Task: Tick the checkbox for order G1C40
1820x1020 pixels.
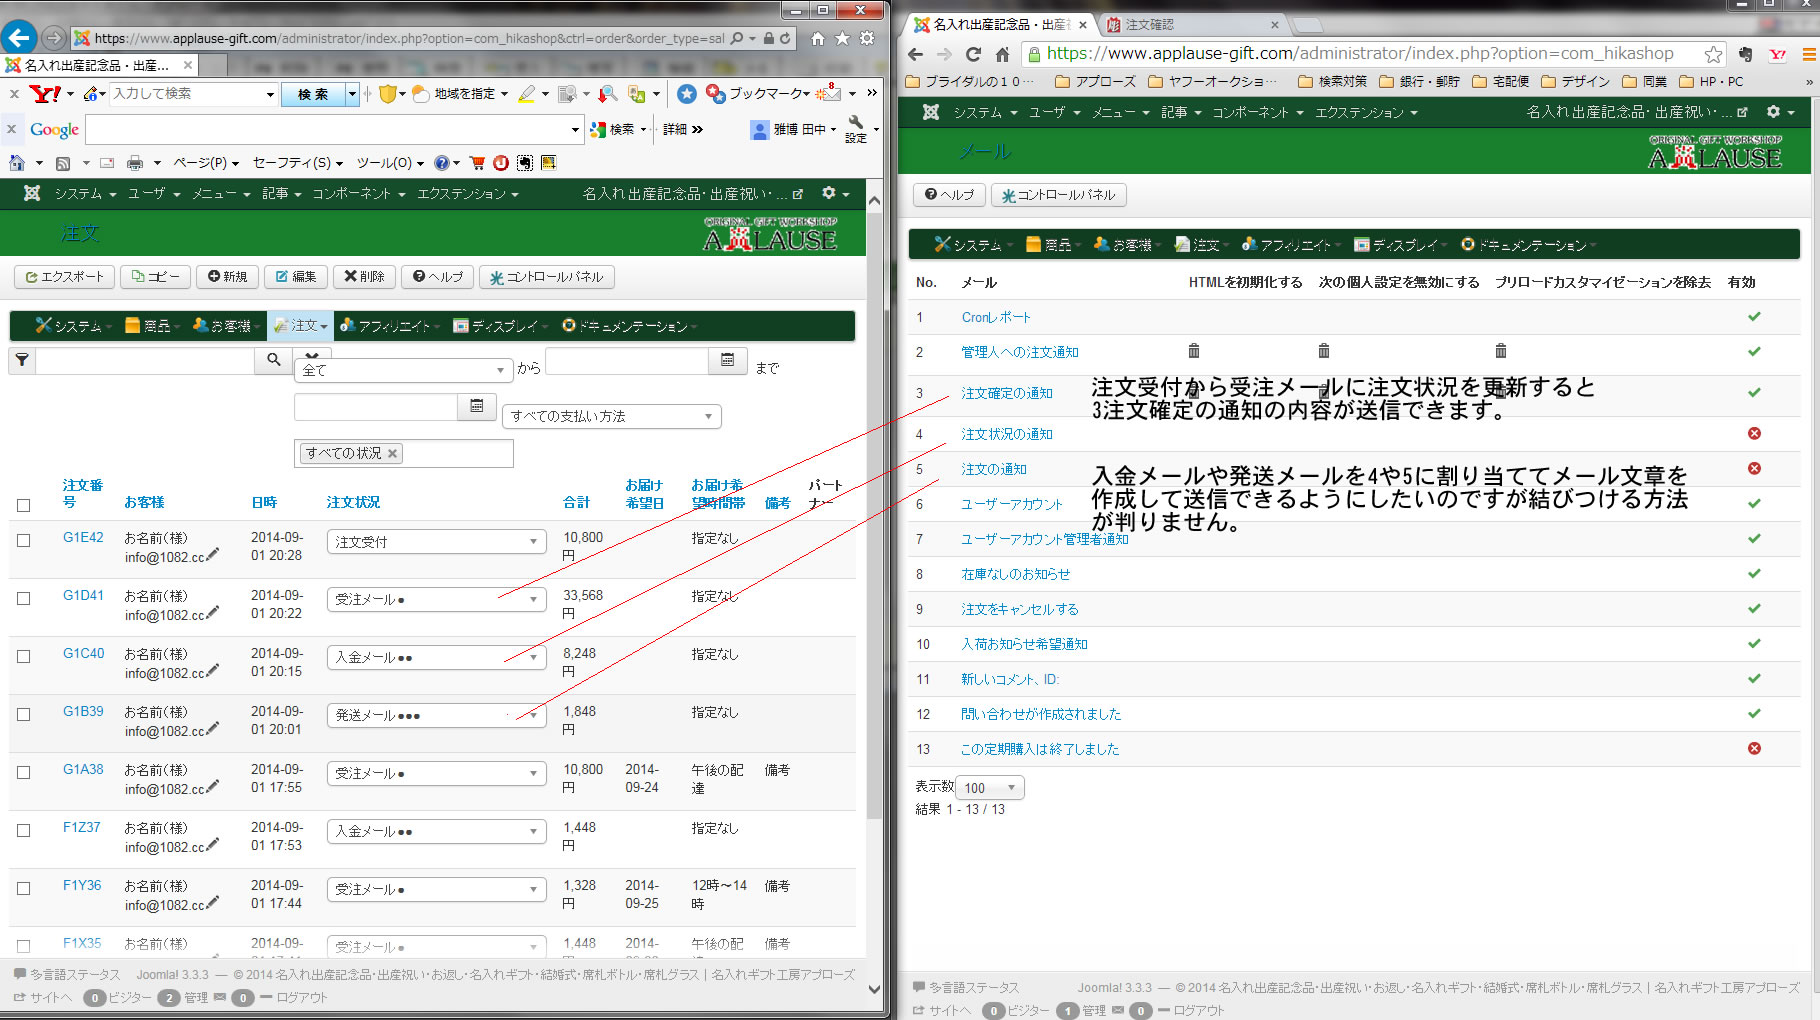Action: (x=24, y=656)
